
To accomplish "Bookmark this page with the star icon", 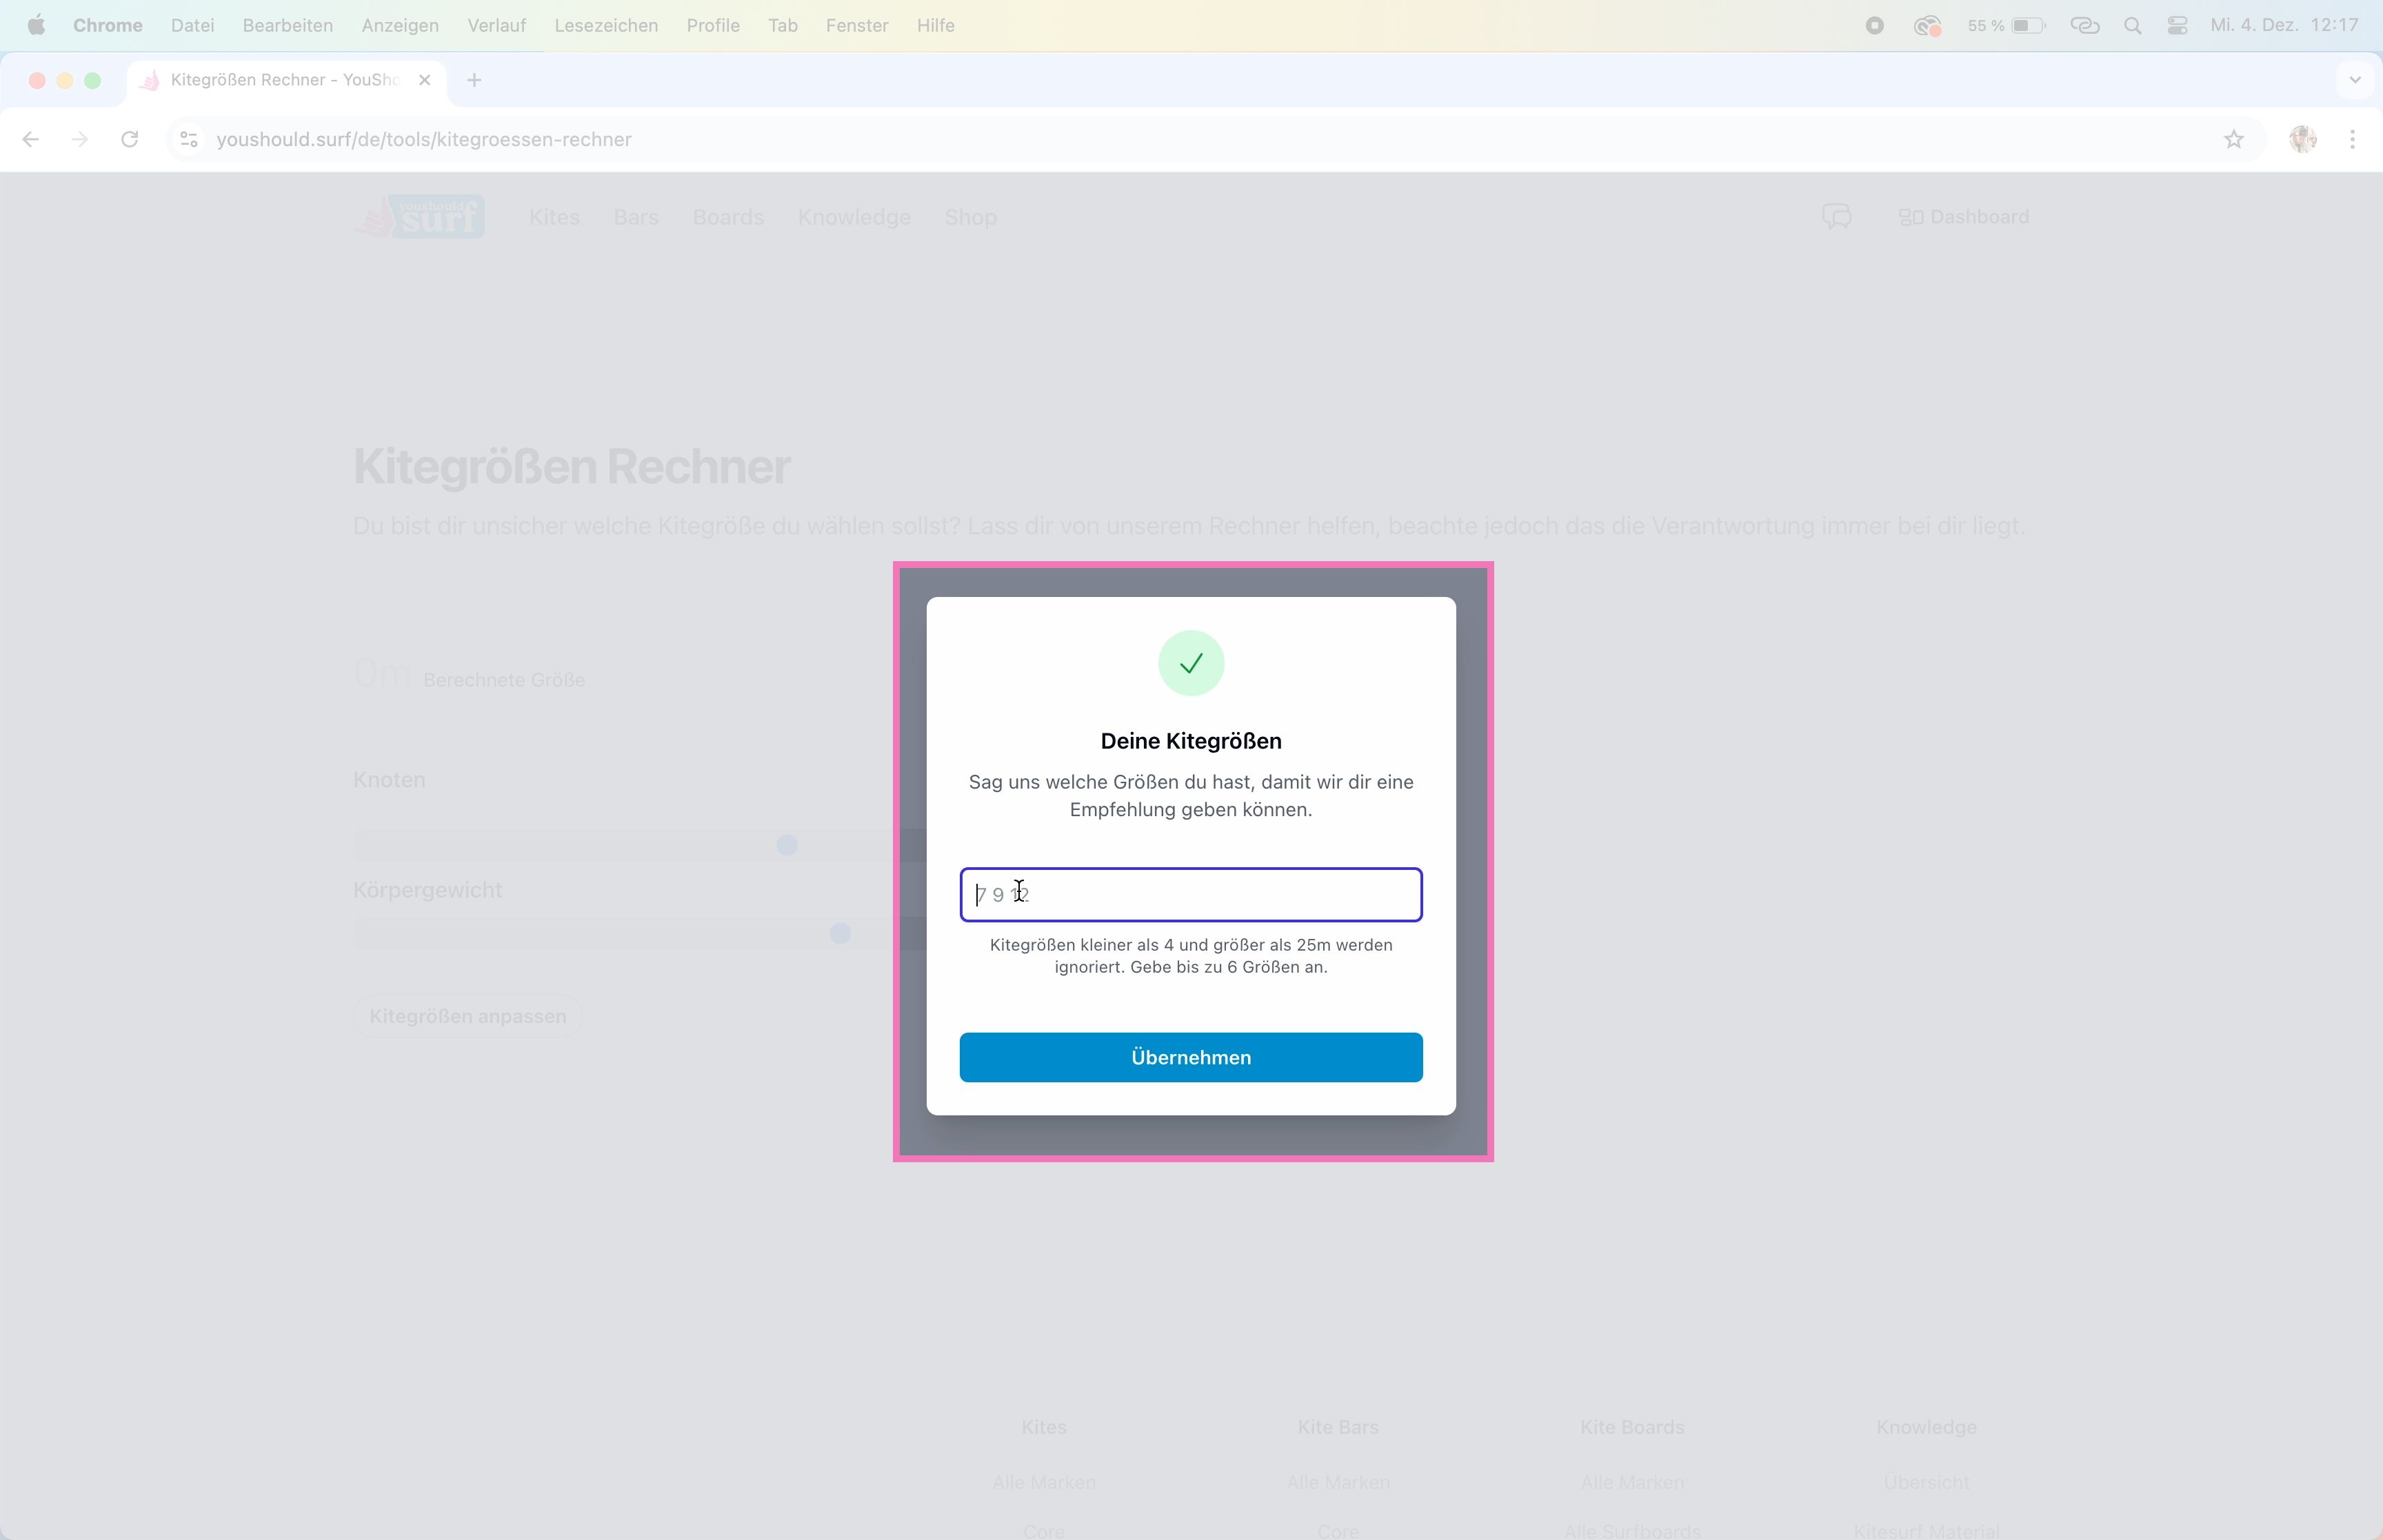I will click(x=2233, y=139).
